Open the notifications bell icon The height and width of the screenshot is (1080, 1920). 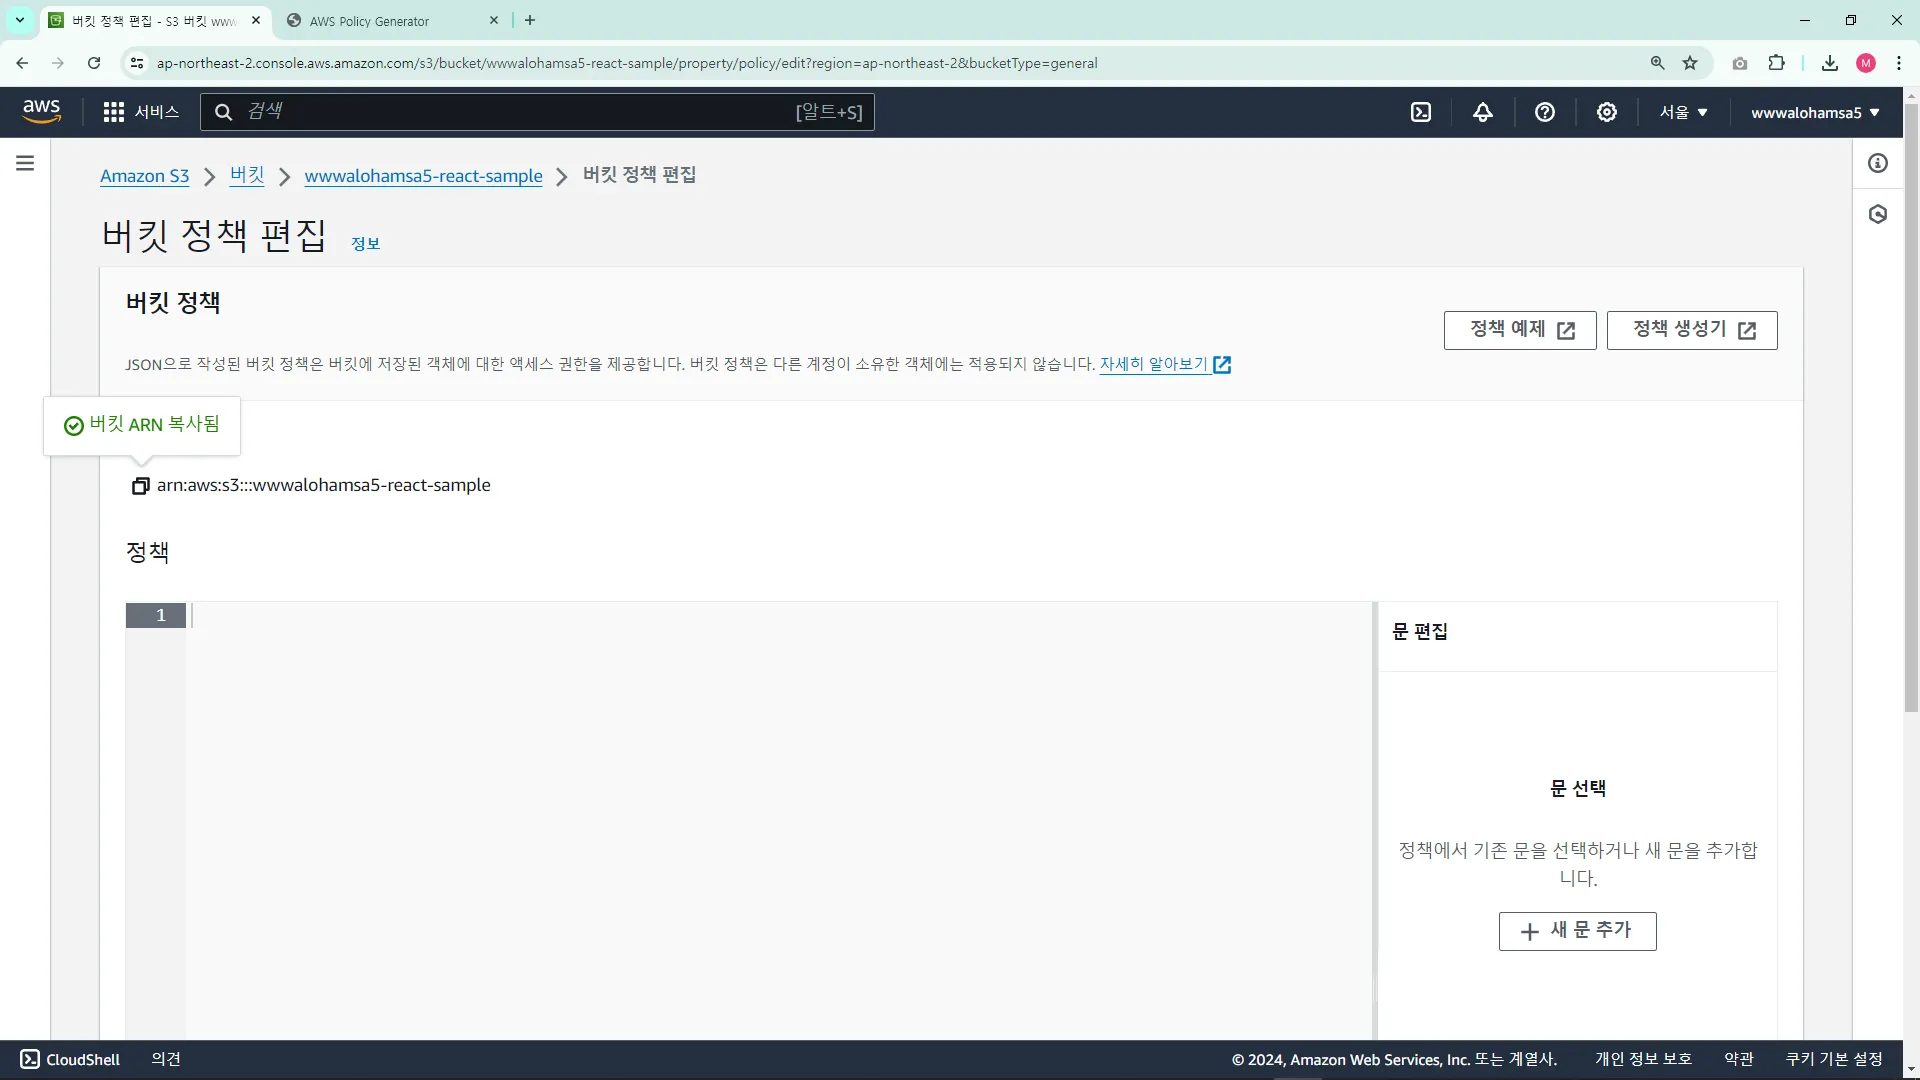pos(1483,112)
